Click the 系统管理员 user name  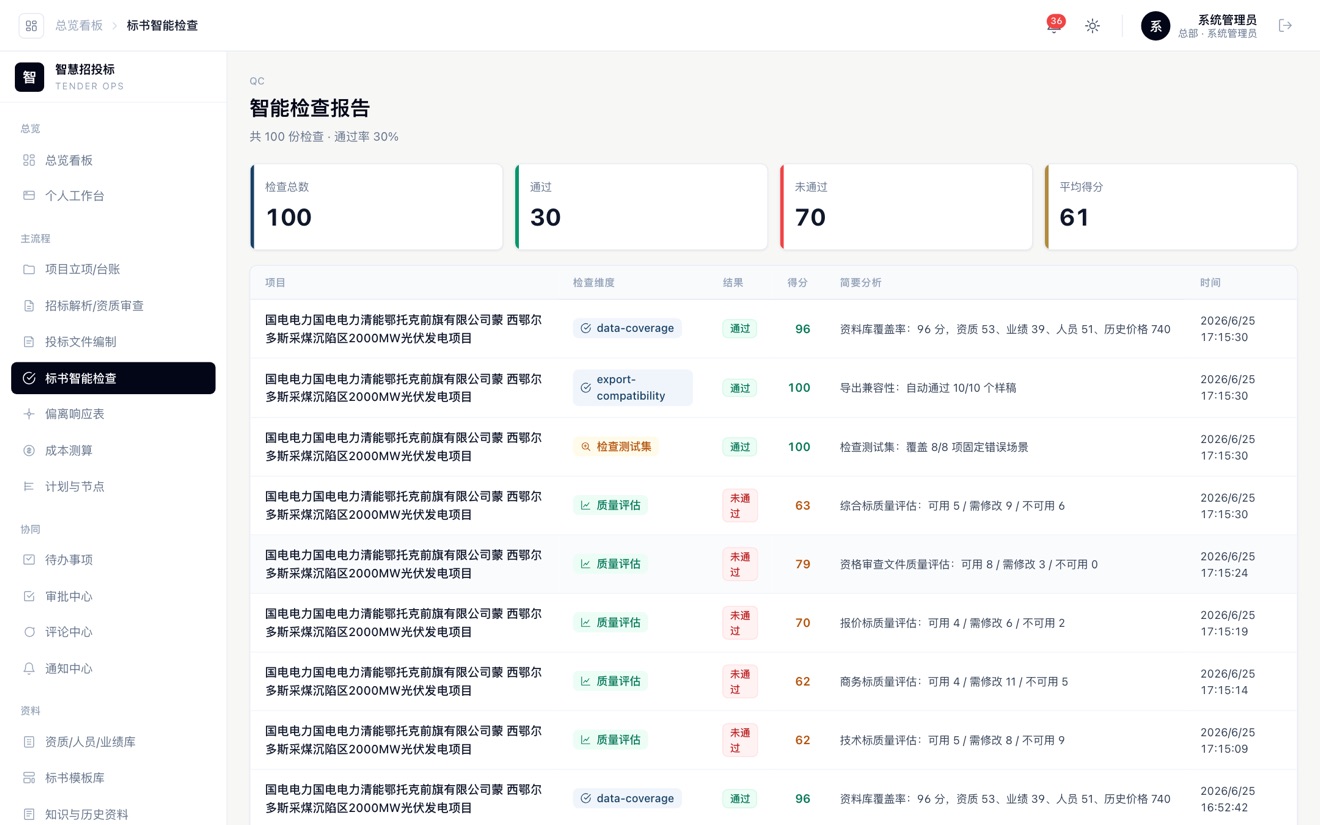[x=1227, y=20]
